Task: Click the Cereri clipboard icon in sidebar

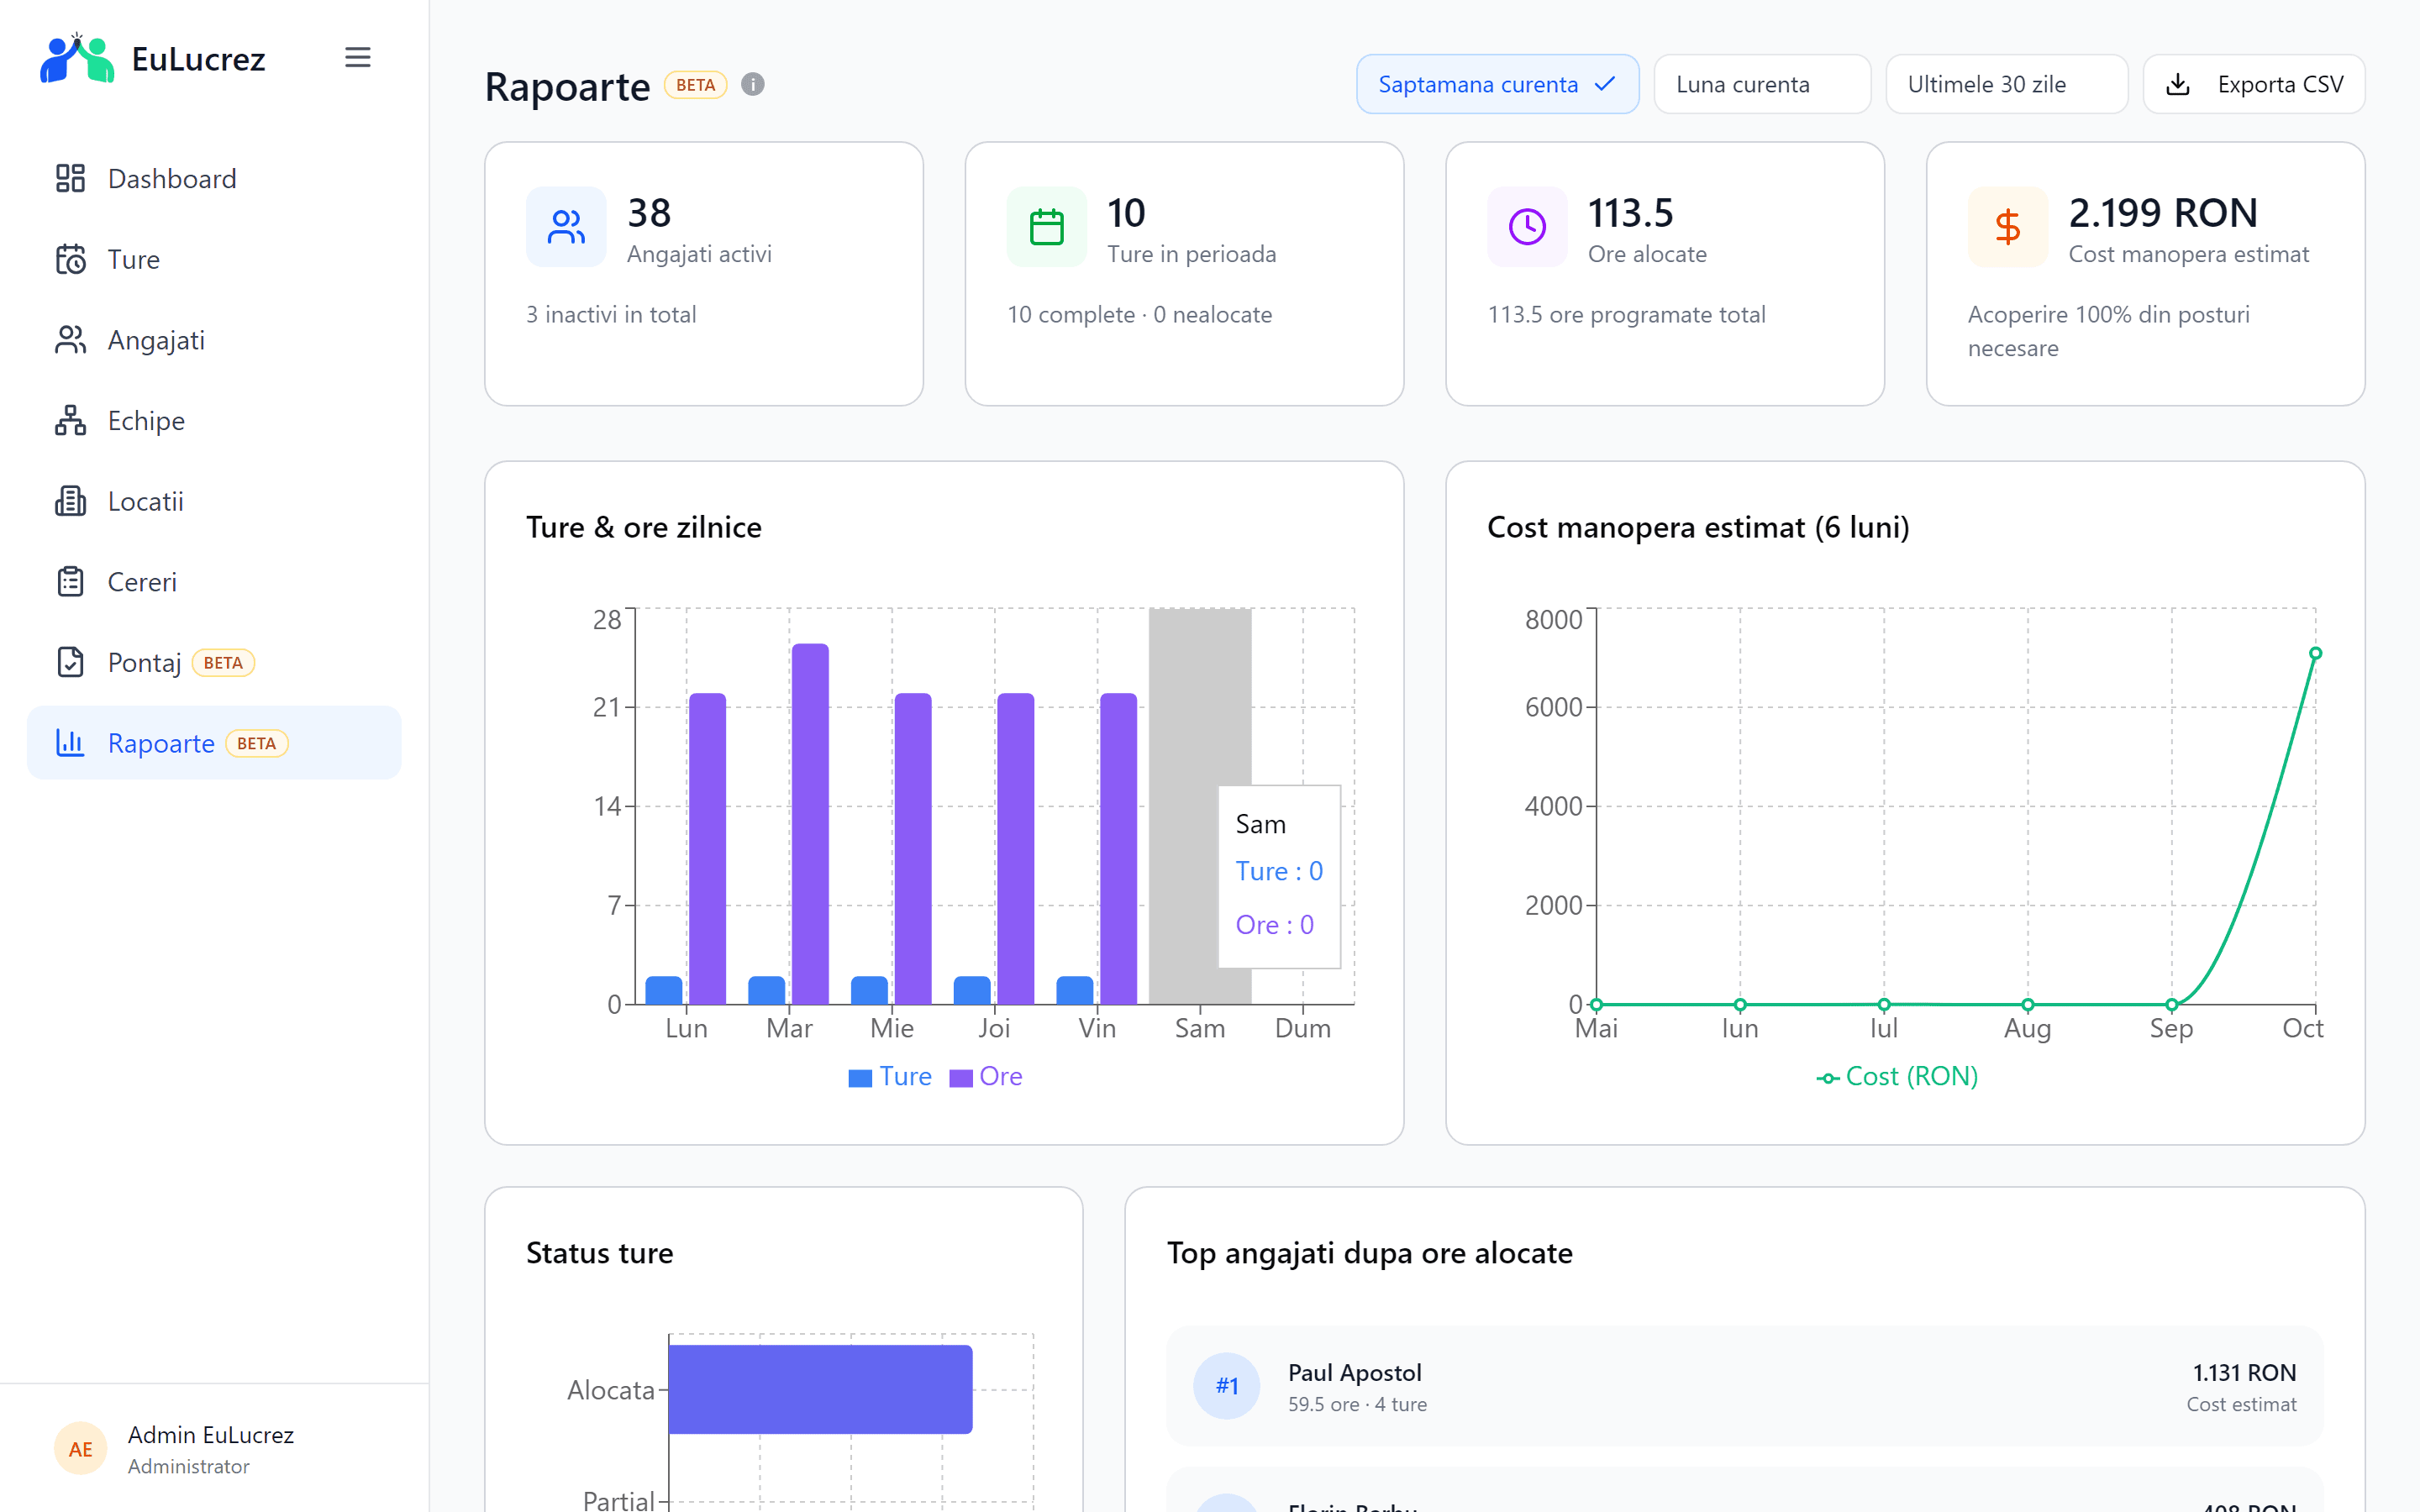Action: click(70, 582)
